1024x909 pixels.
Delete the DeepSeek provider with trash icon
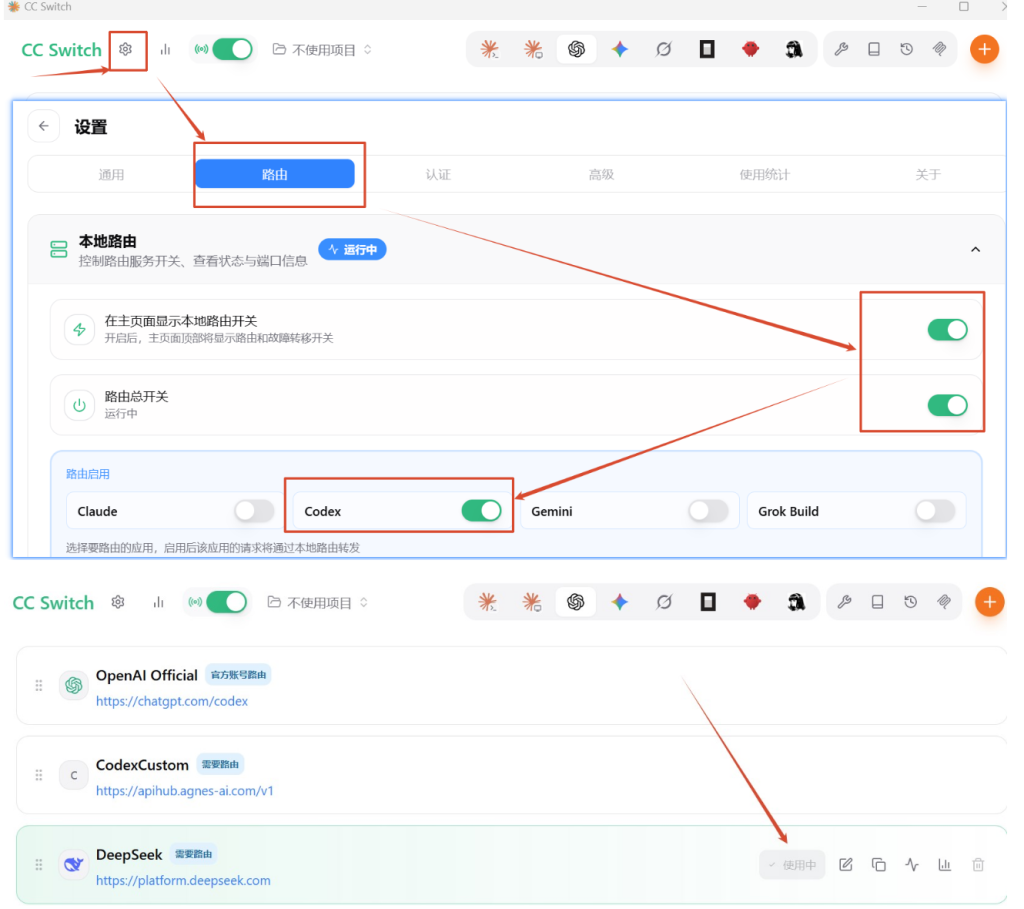(978, 865)
